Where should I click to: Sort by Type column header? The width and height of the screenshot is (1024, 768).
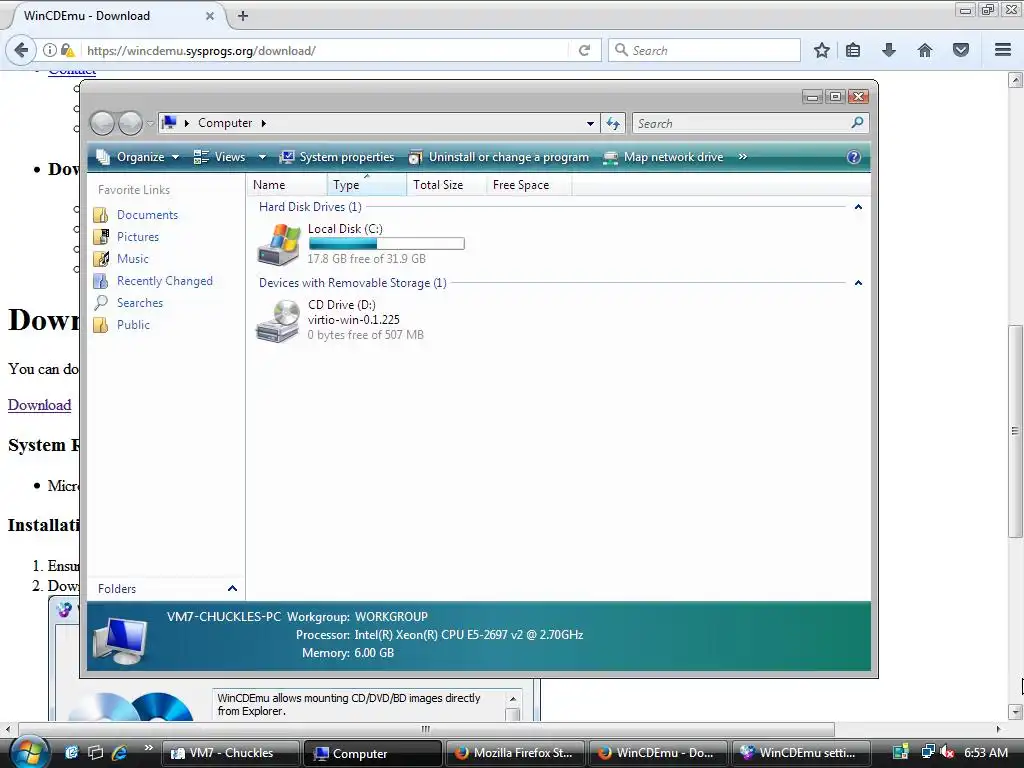click(x=366, y=185)
